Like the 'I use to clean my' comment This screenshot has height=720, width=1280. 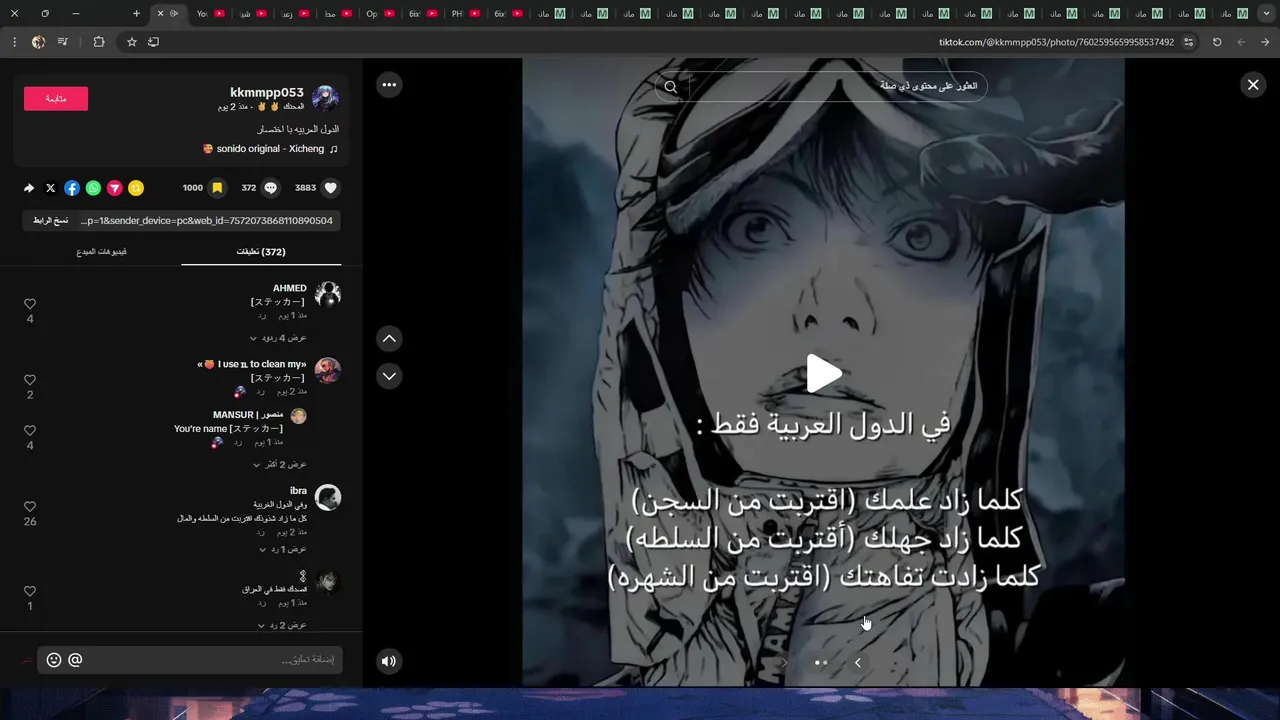30,380
